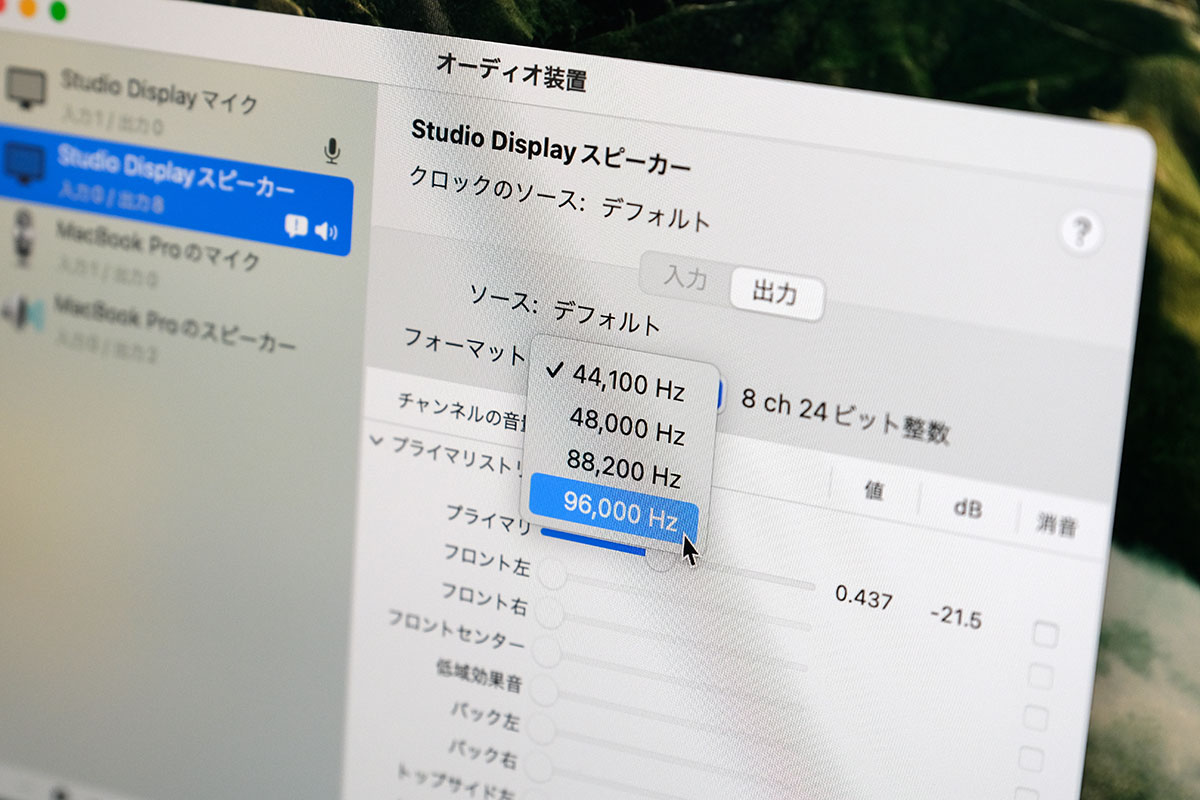Viewport: 1200px width, 800px height.
Task: Select MacBook Pro のマイク device name
Action: pos(158,245)
